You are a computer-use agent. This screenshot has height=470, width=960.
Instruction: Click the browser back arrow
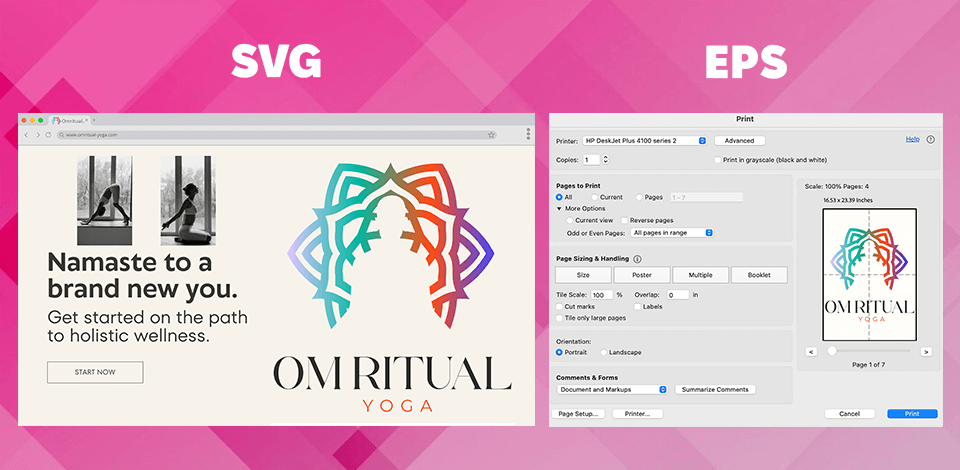point(26,135)
